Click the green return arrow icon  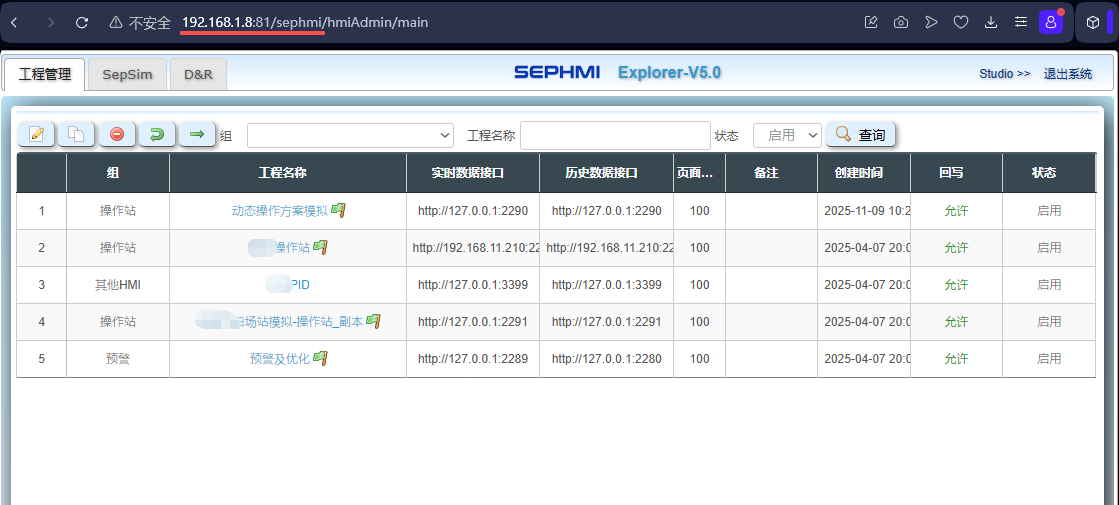coord(157,134)
